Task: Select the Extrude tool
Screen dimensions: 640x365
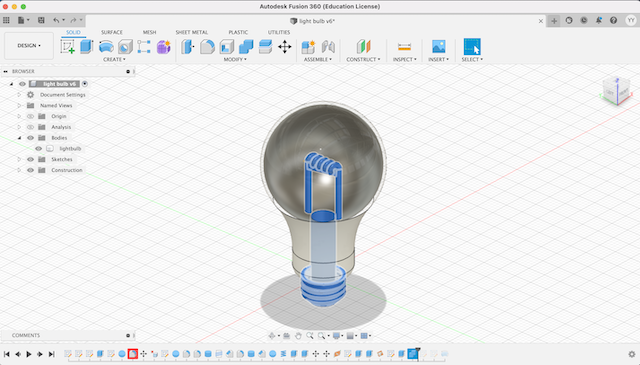Action: [x=87, y=47]
